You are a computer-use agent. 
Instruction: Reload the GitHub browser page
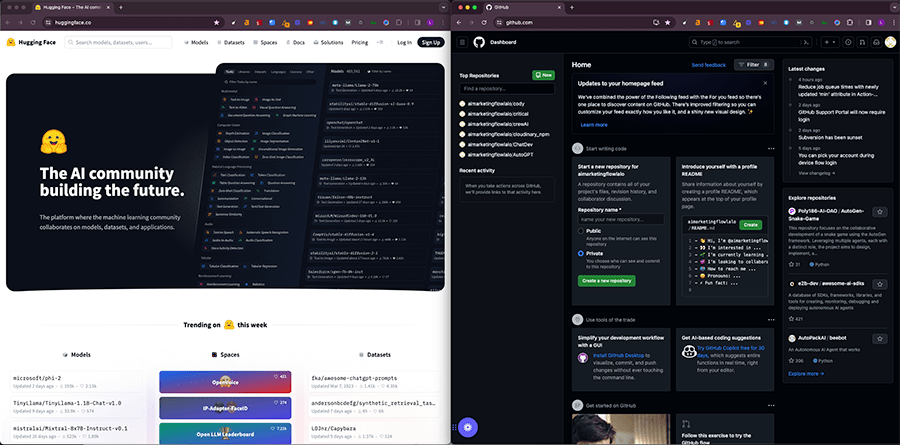(484, 22)
